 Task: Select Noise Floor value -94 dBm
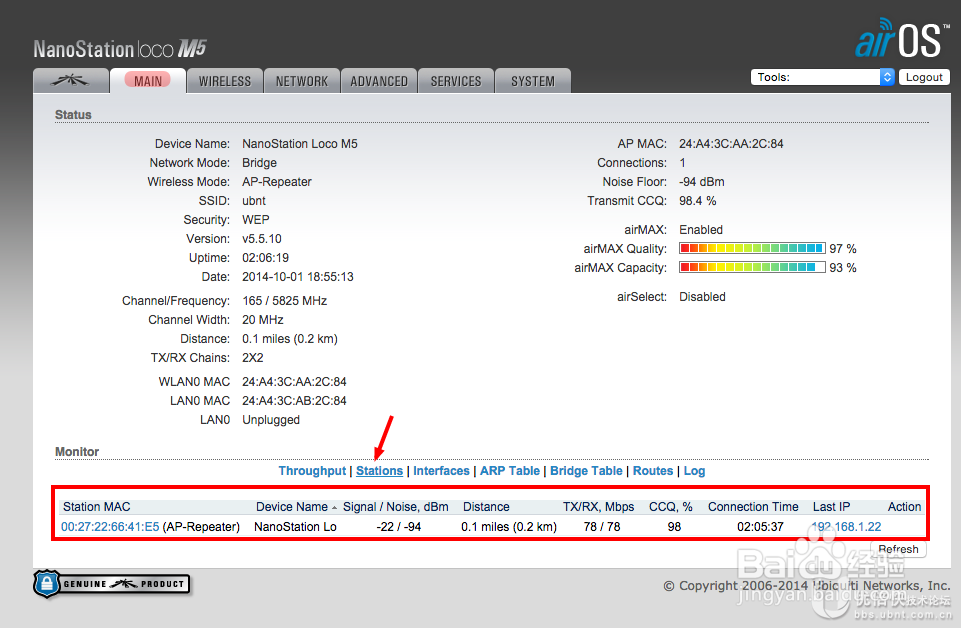pyautogui.click(x=702, y=181)
